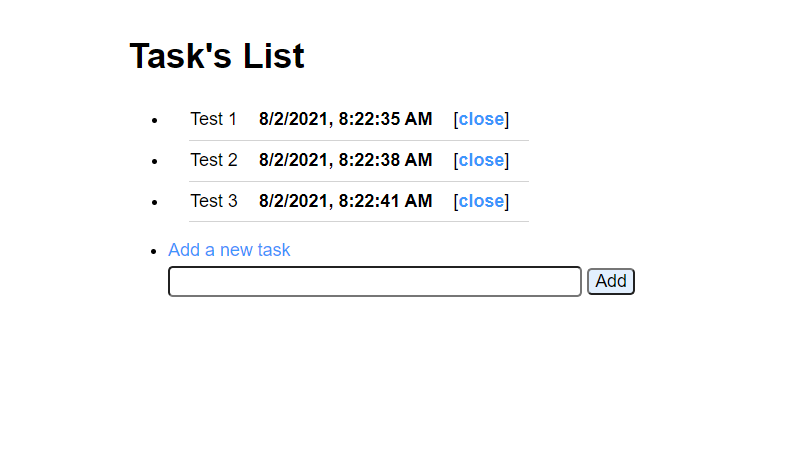Viewport: 800px width, 450px height.
Task: Focus the new task text input field
Action: tap(374, 282)
